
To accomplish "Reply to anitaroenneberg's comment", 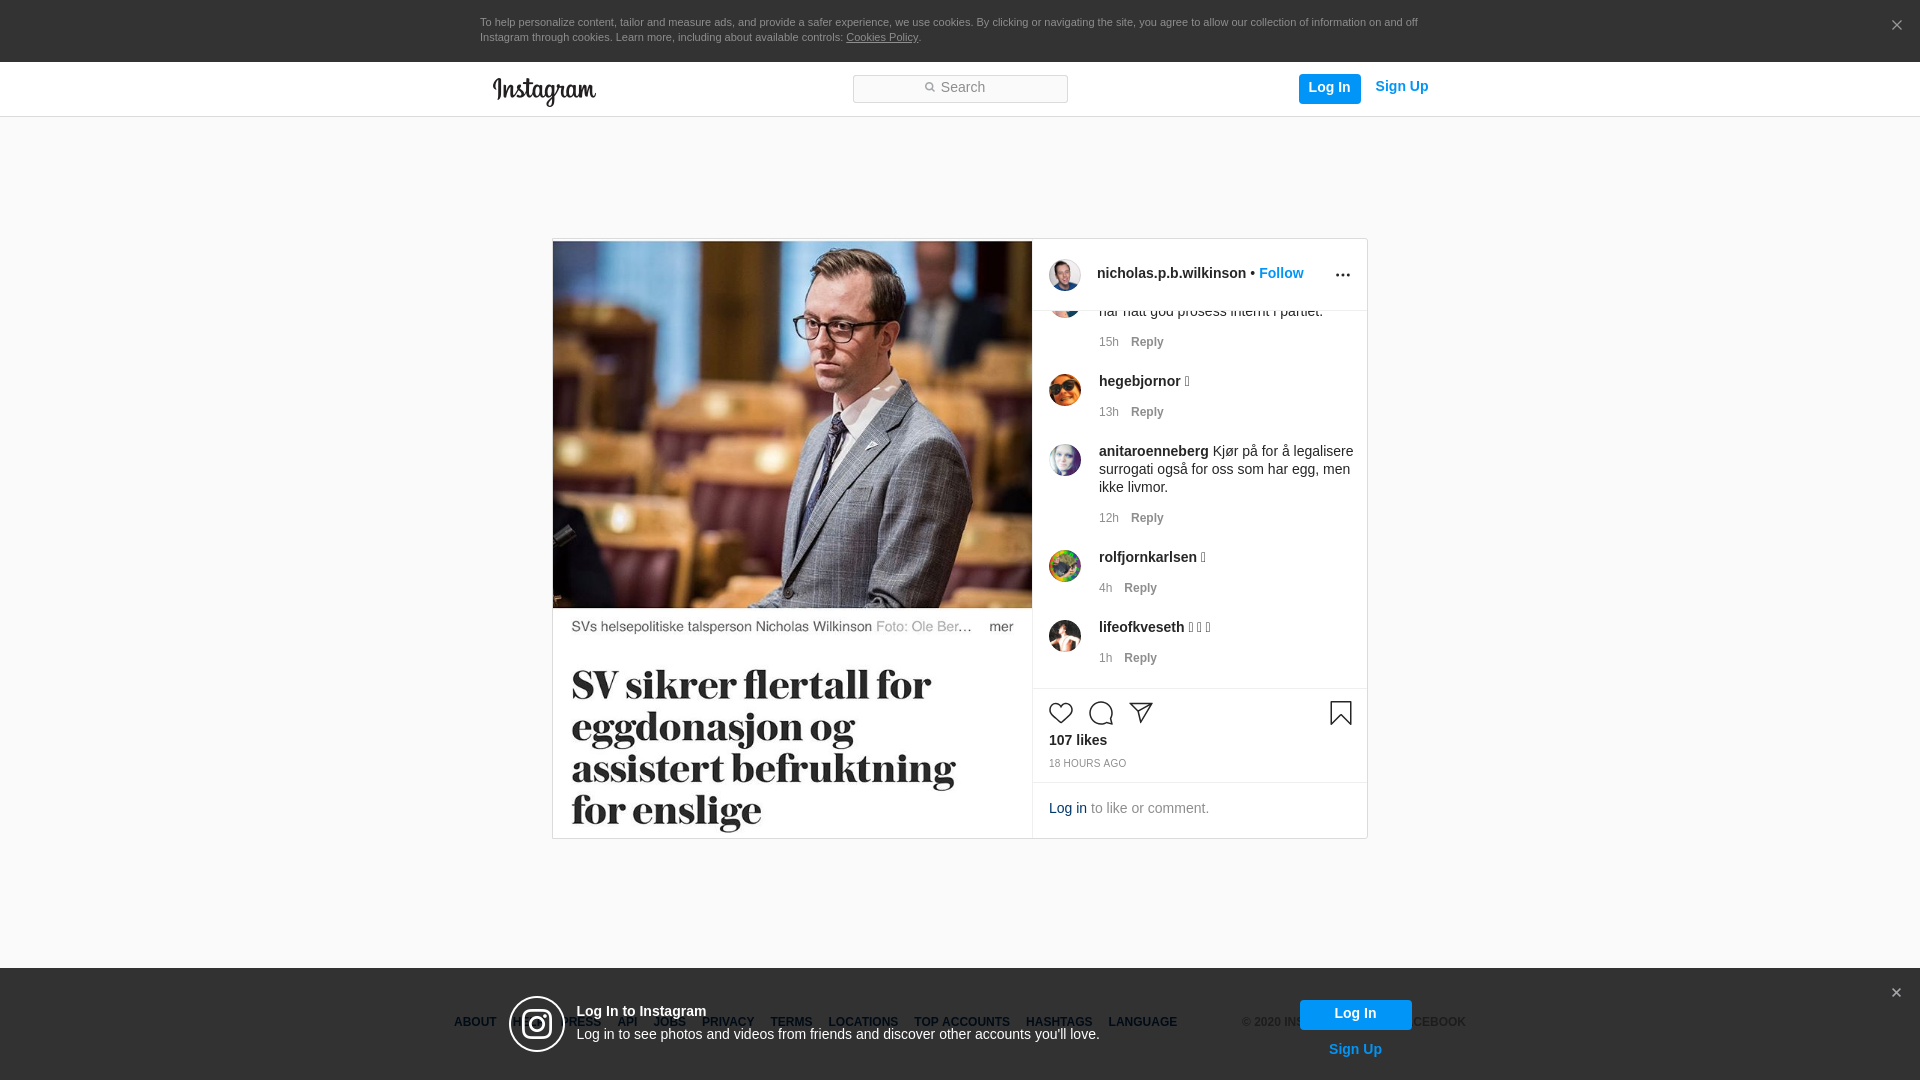I will click(1147, 518).
